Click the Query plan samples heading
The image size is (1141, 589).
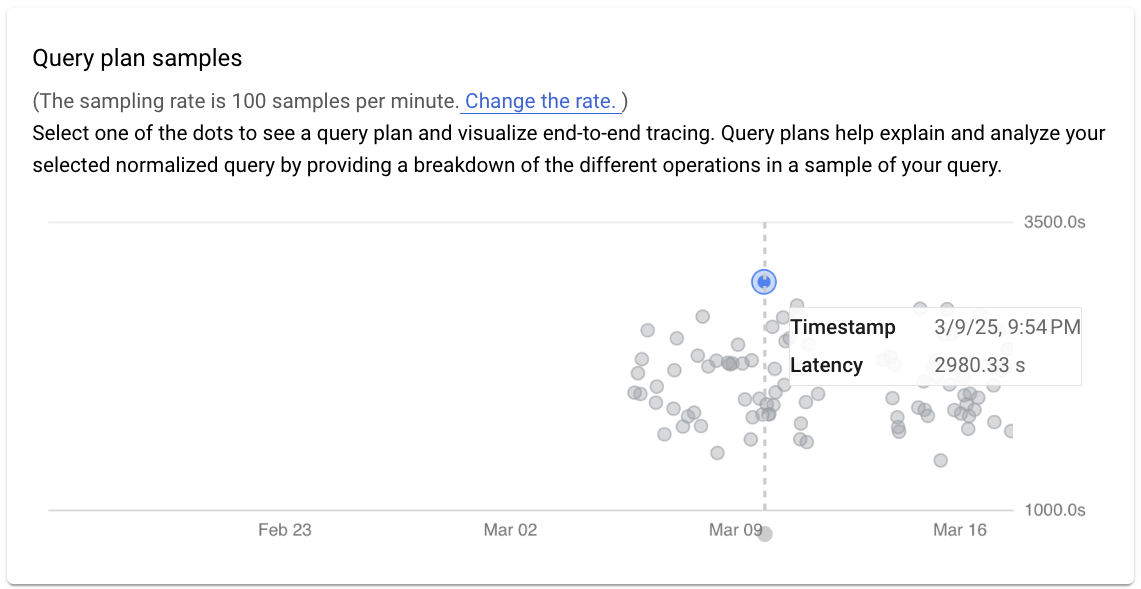coord(136,58)
